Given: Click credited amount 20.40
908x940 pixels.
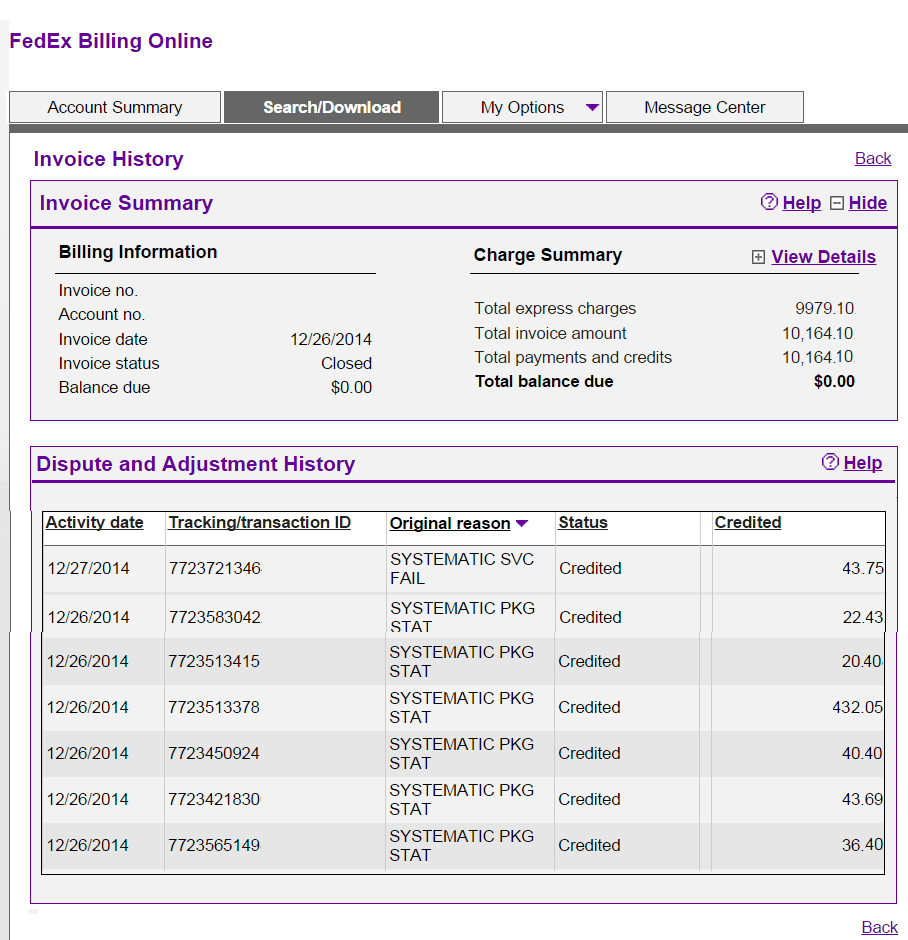Looking at the screenshot, I should (862, 661).
